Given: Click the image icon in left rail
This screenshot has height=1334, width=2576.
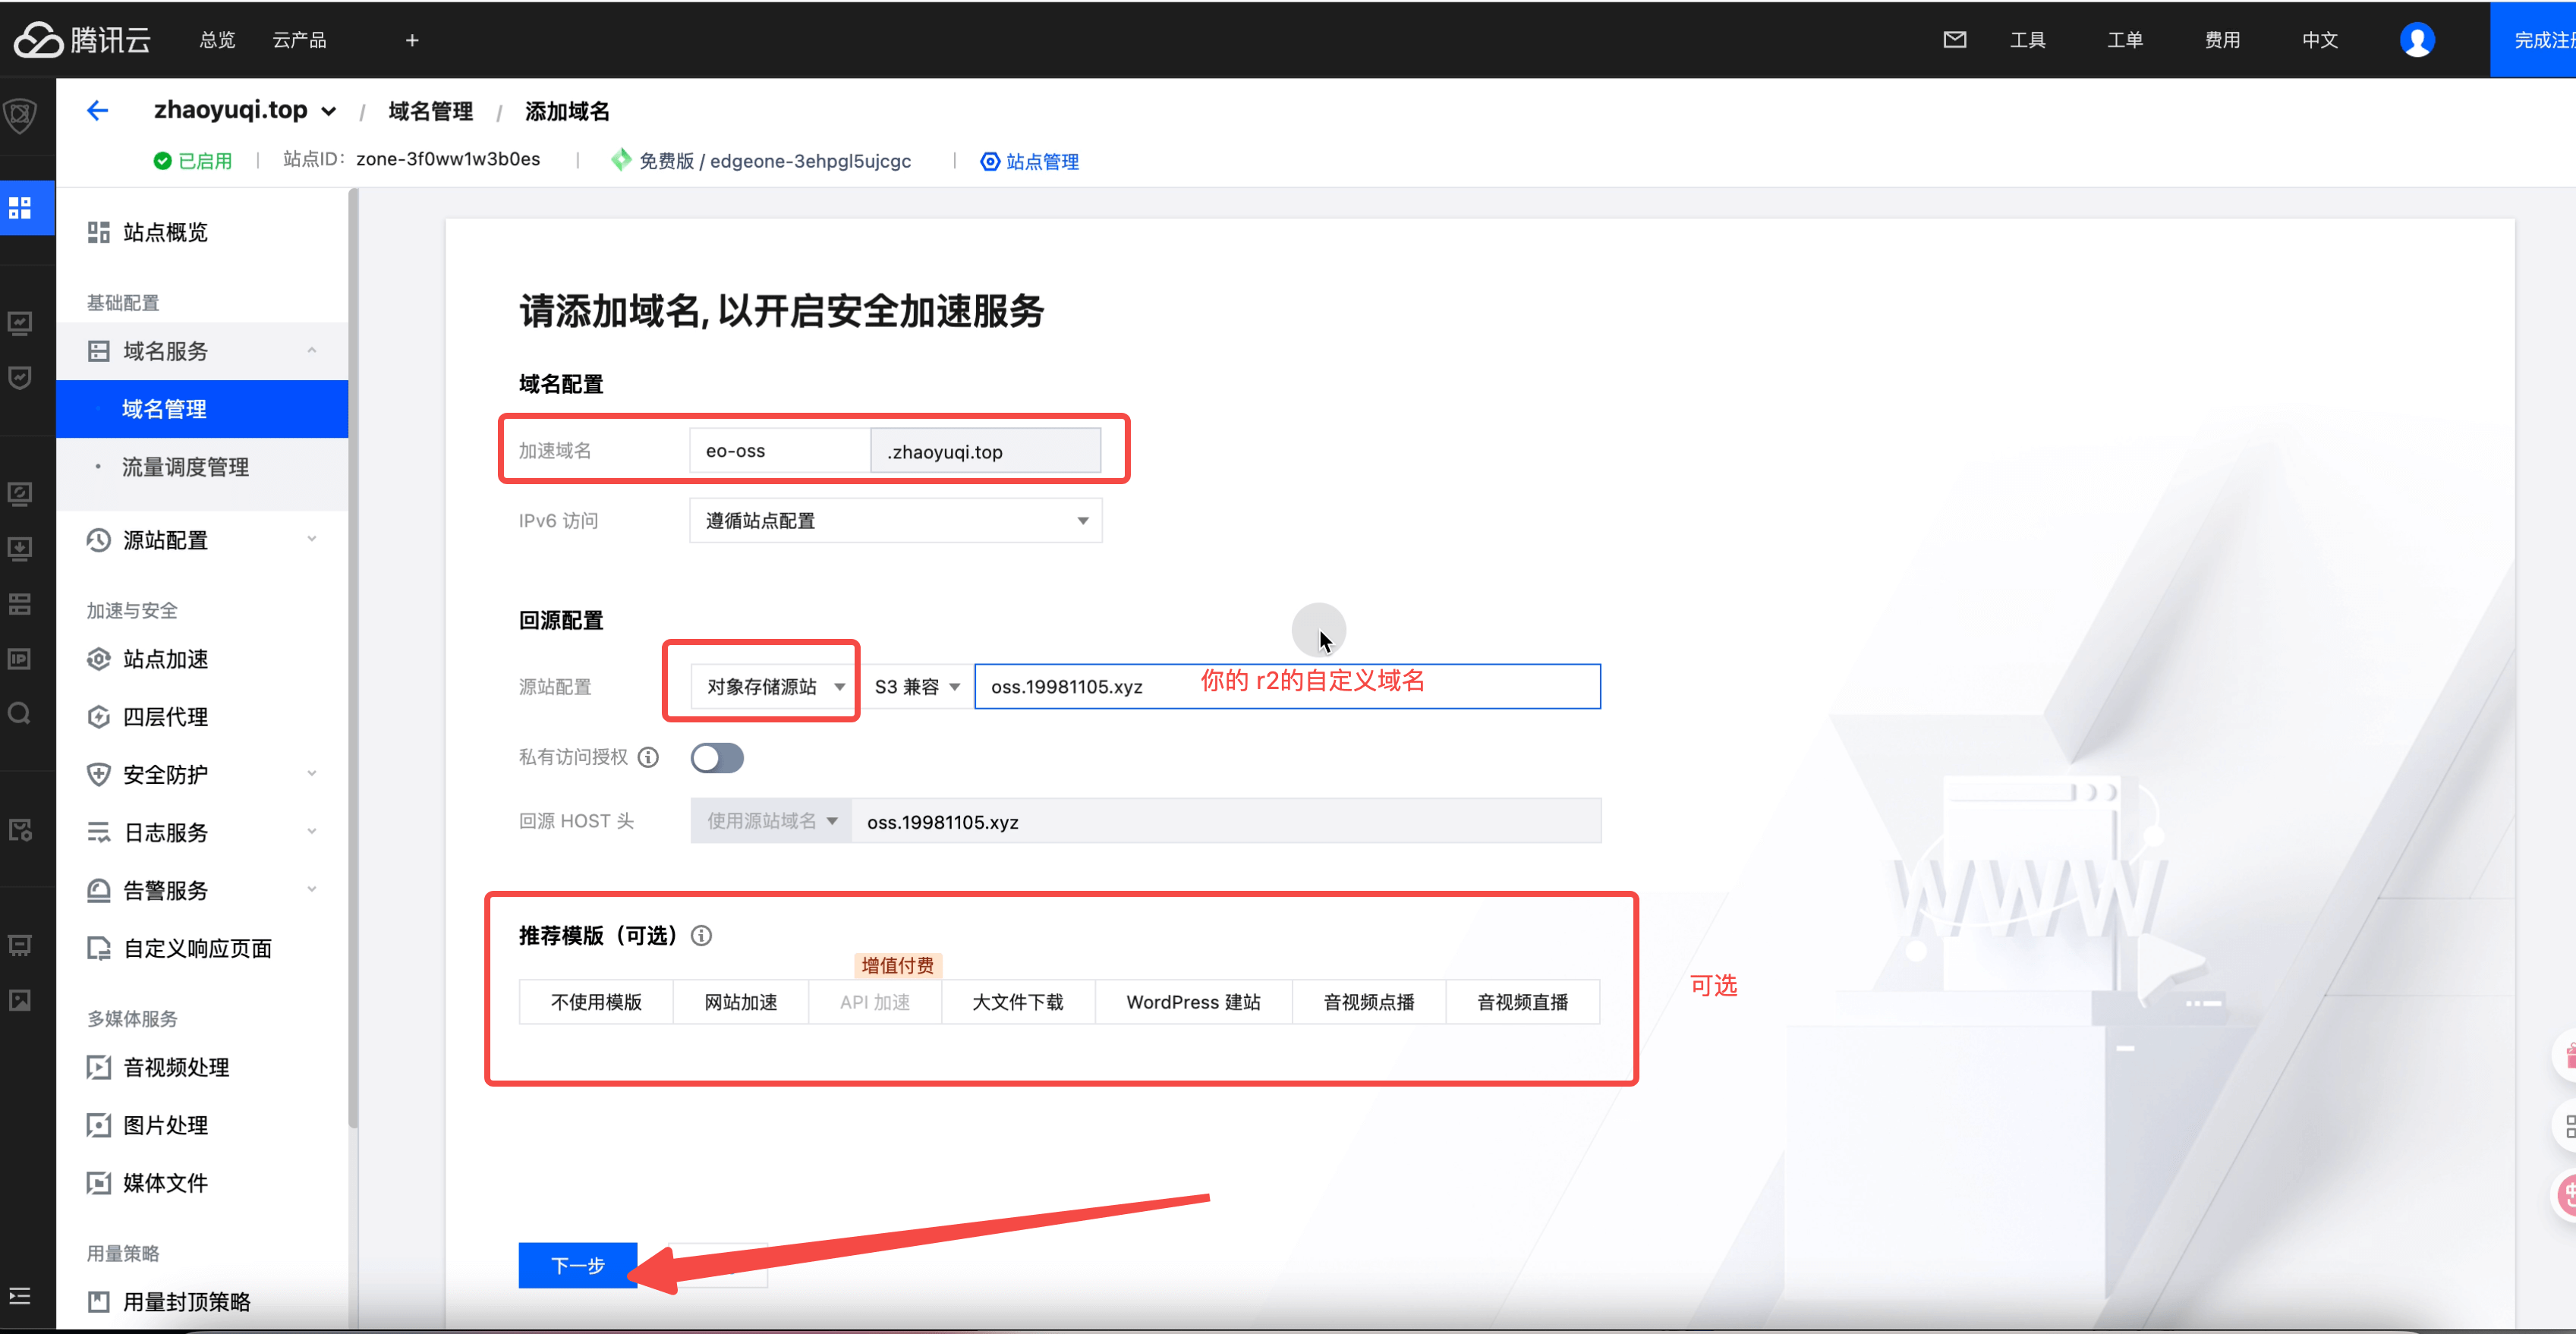Looking at the screenshot, I should click(x=20, y=1000).
